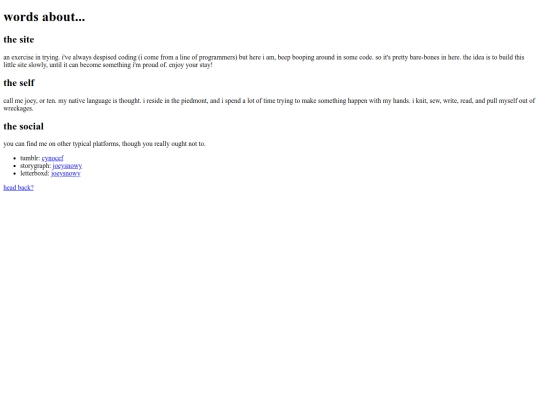Follow the 'head back?' link
540x405 pixels.
click(x=19, y=187)
